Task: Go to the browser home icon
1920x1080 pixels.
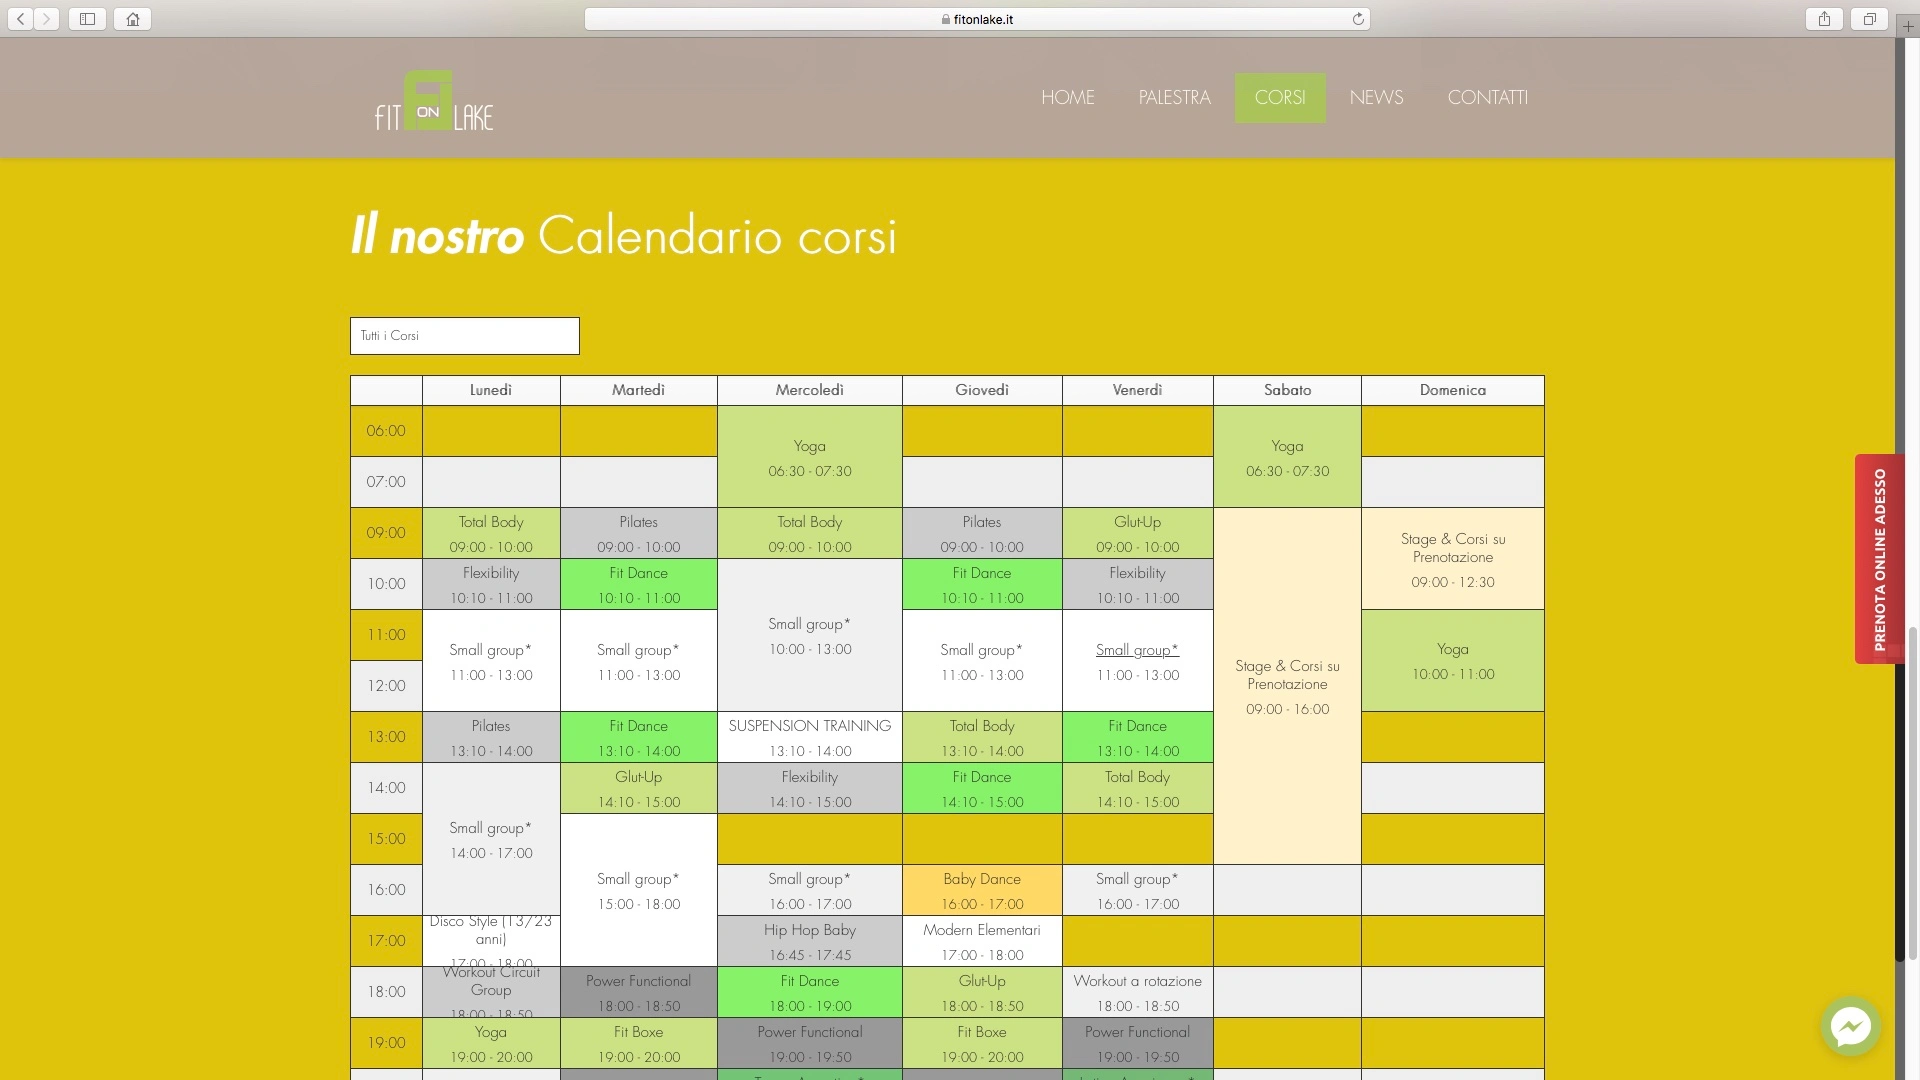Action: 132,19
